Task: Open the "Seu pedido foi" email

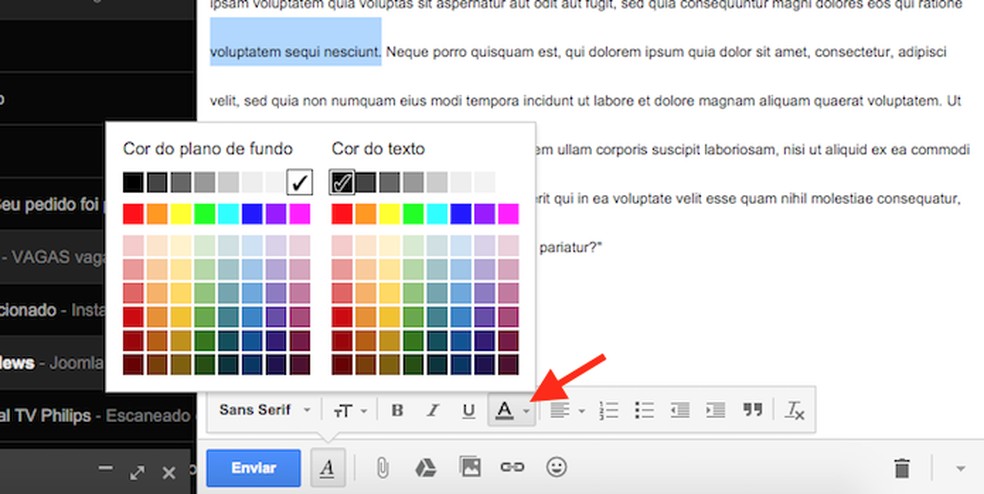Action: pos(52,205)
